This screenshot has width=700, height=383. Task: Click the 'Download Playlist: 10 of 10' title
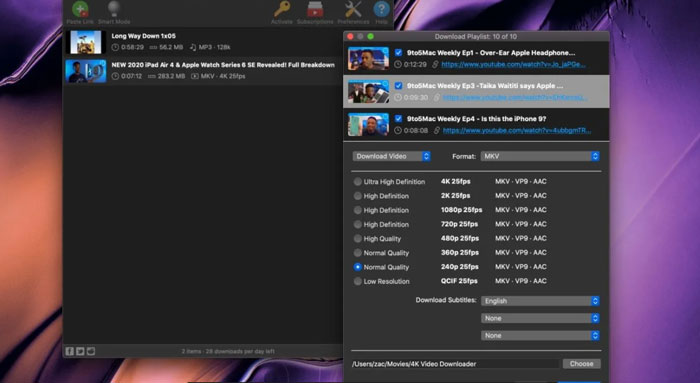coord(476,37)
